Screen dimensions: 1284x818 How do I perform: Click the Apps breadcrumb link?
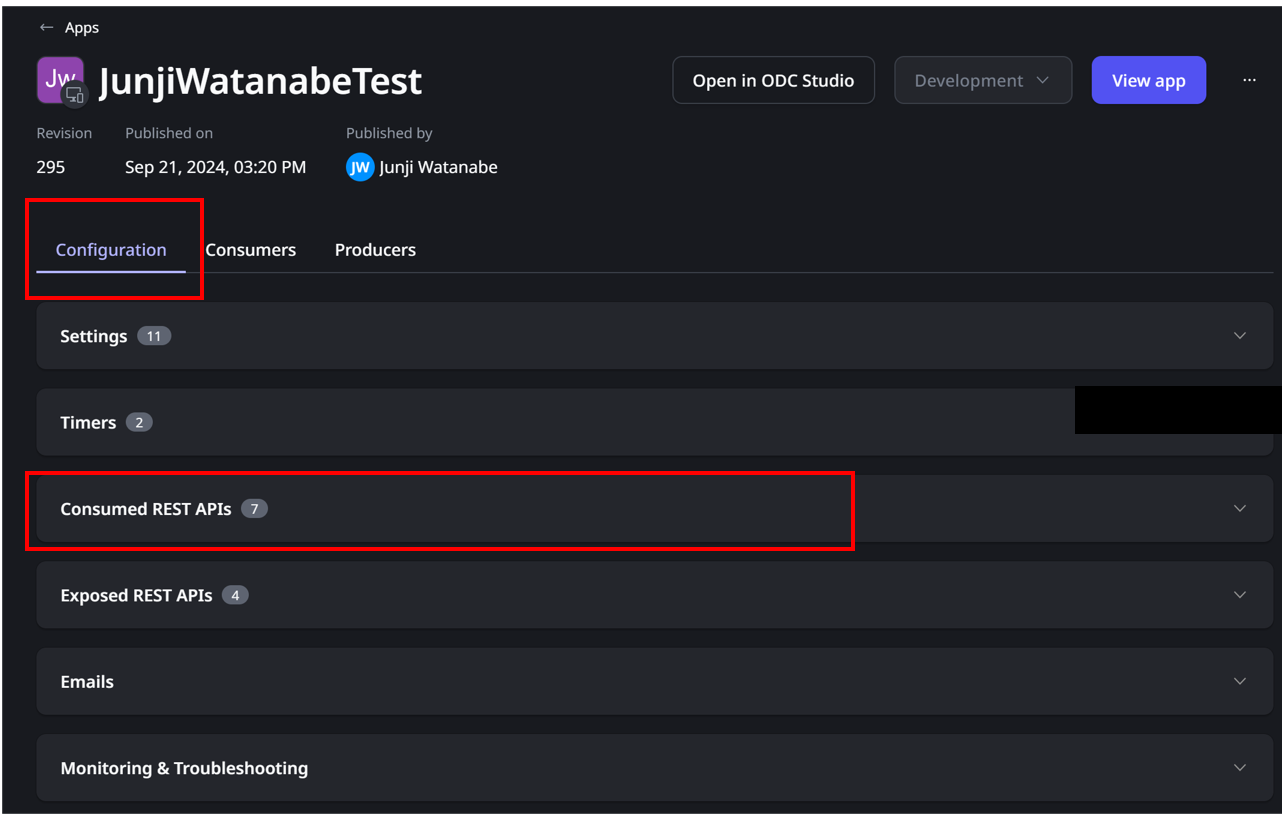82,27
